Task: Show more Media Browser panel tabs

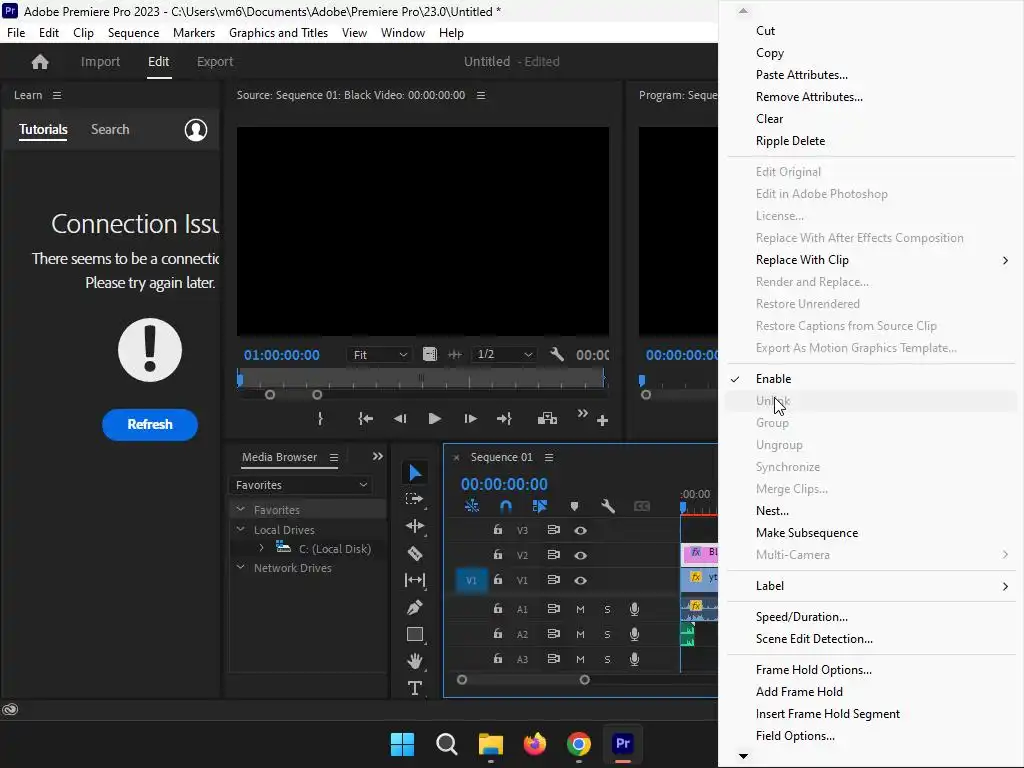Action: point(377,456)
